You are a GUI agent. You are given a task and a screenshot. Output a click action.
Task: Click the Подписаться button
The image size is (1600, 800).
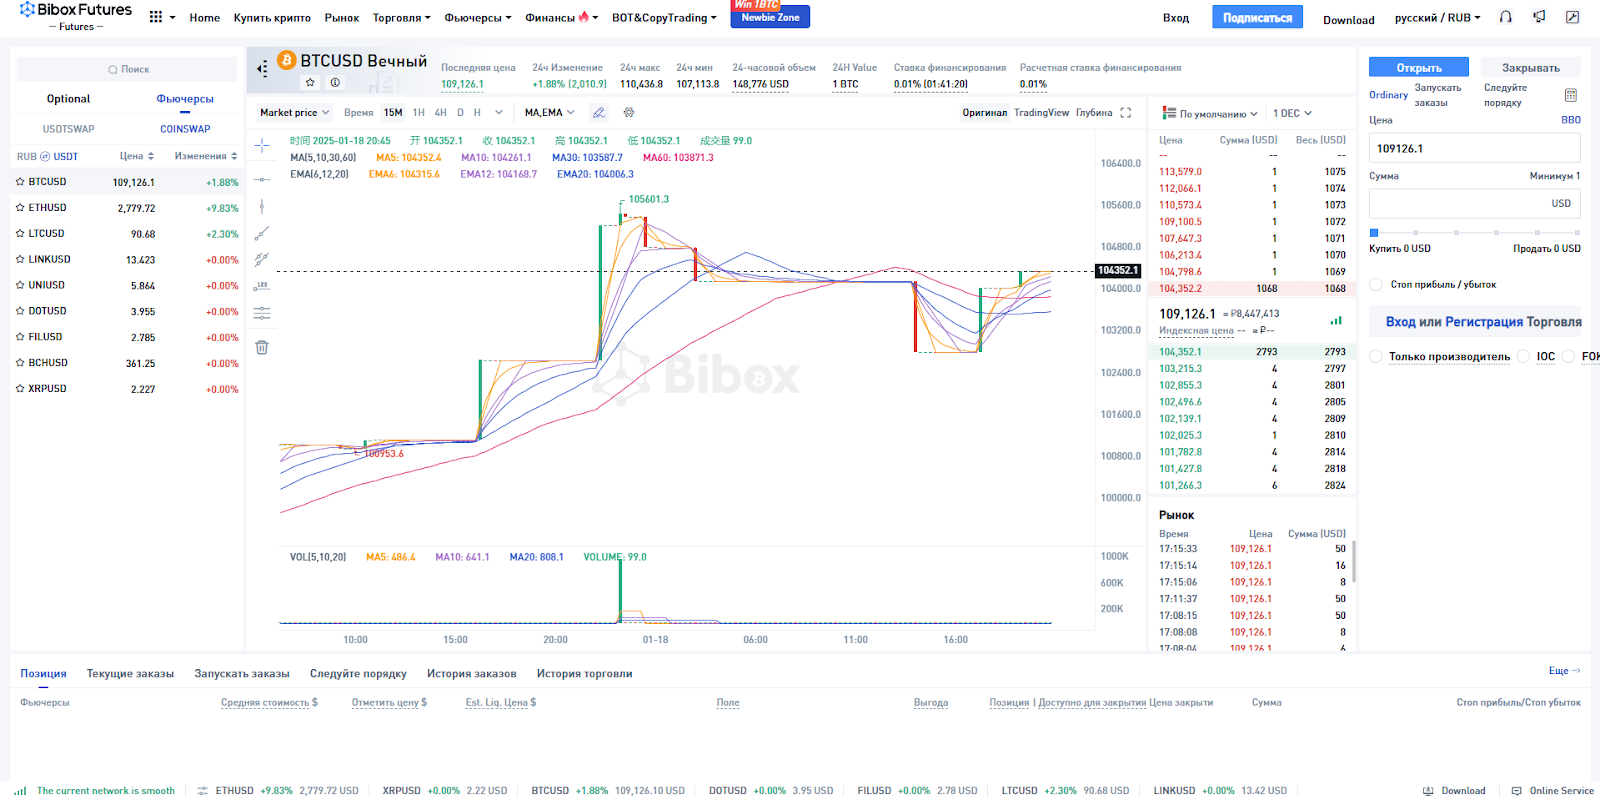tap(1257, 17)
